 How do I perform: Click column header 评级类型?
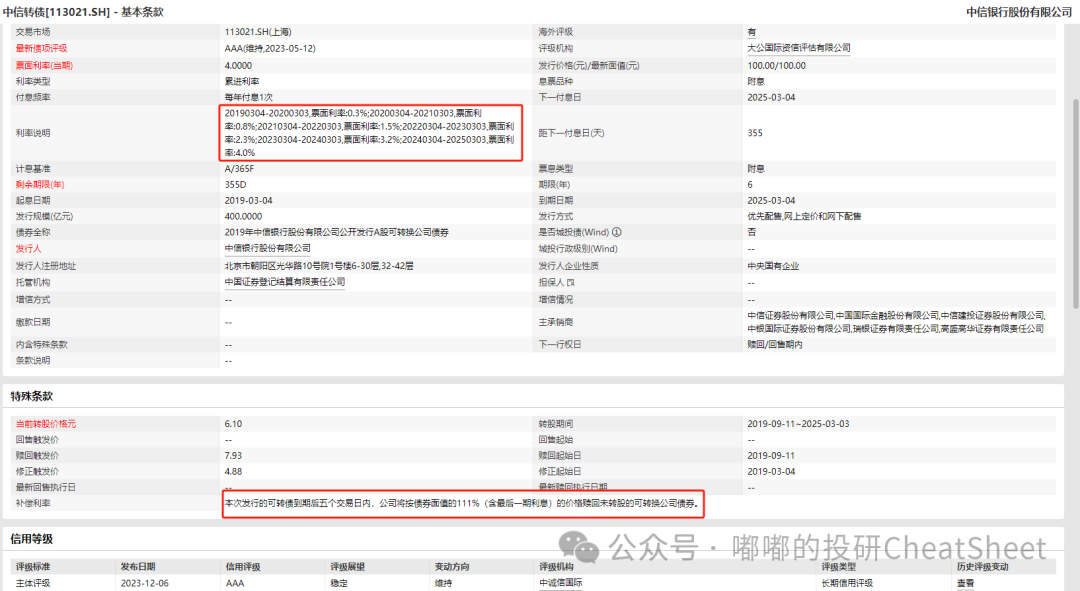[838, 567]
